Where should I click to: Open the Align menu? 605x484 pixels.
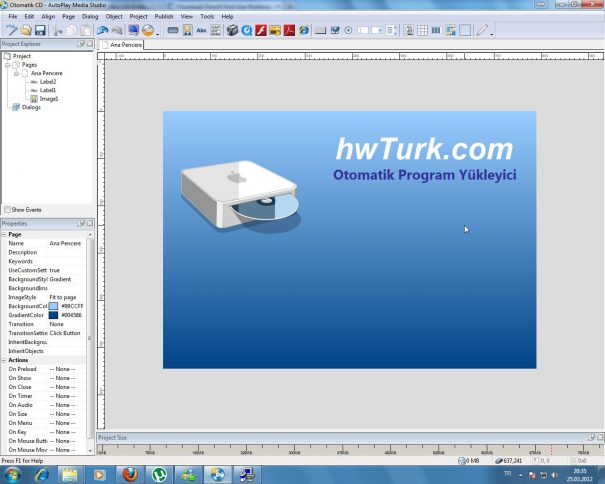[x=48, y=17]
